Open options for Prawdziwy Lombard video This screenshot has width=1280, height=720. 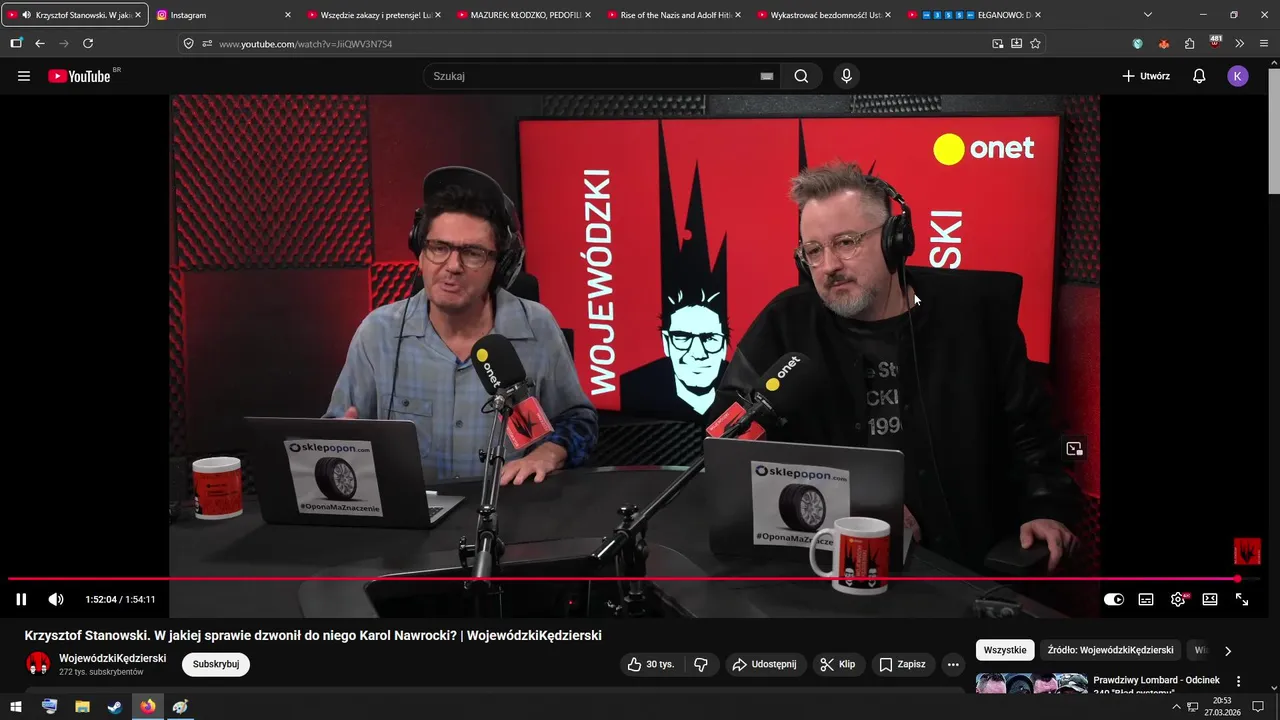coord(1238,681)
